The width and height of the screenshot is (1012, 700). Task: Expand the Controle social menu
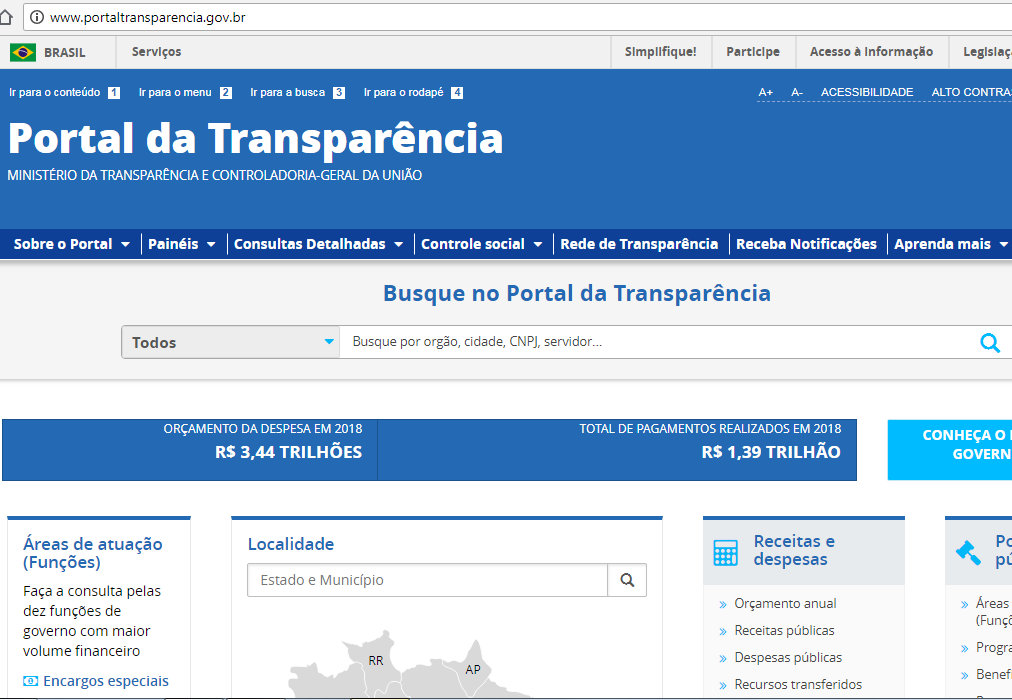pyautogui.click(x=481, y=245)
